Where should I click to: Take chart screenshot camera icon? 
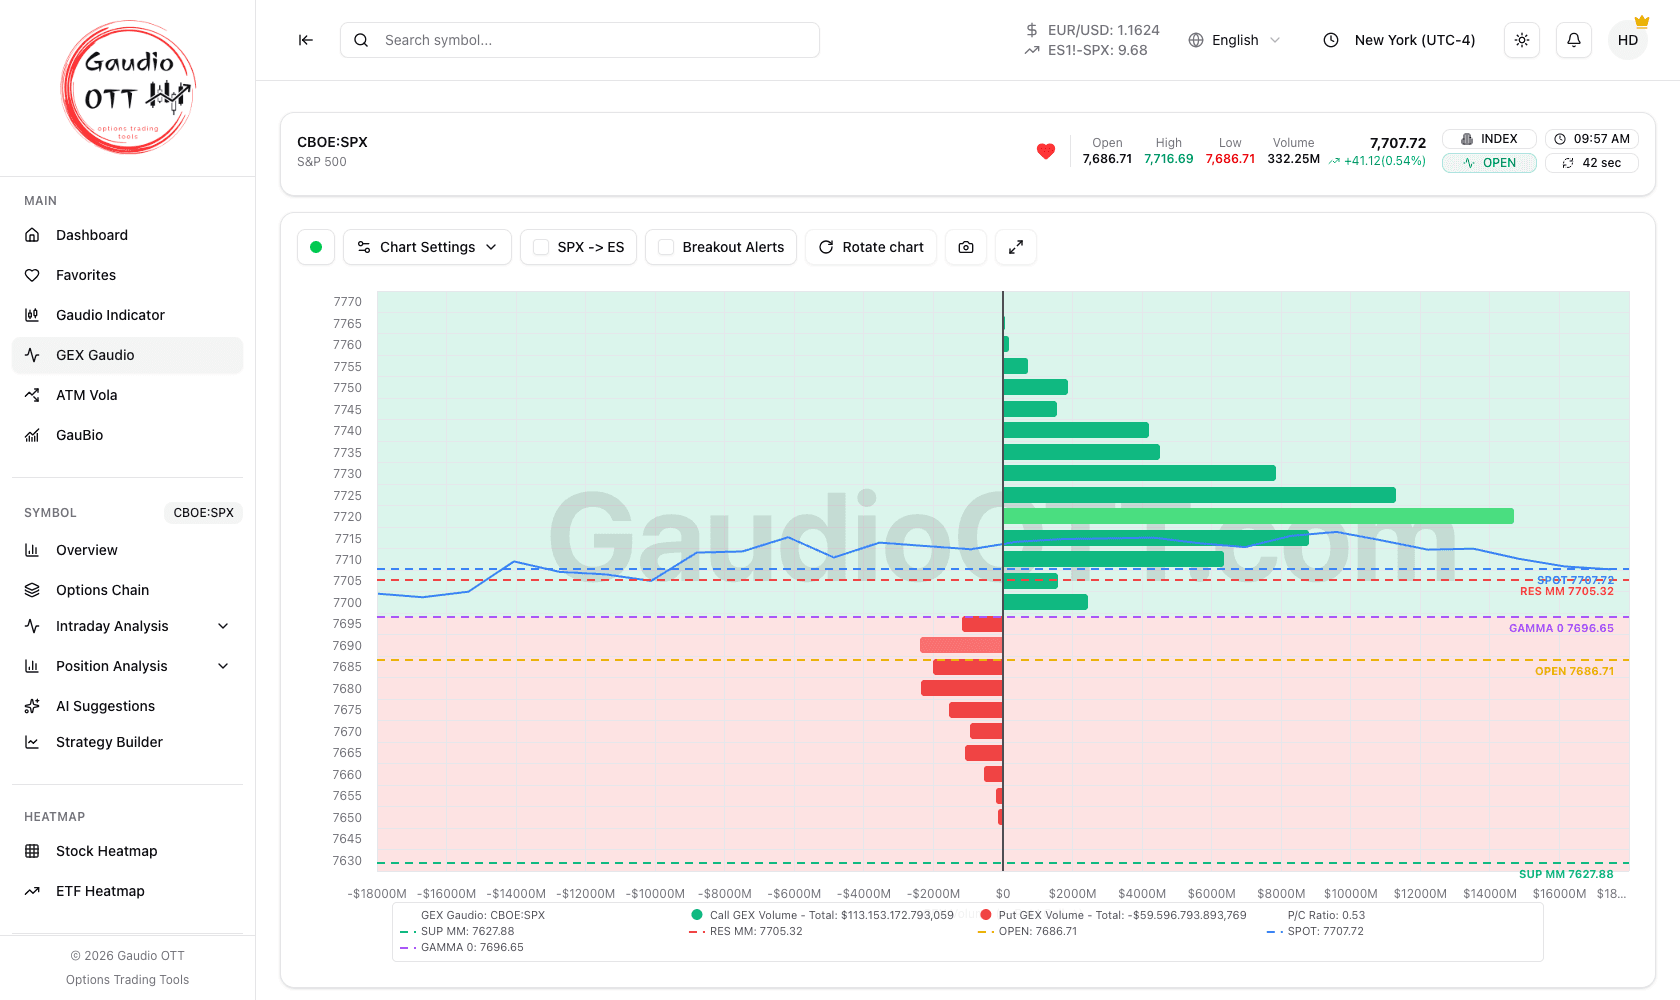point(966,247)
